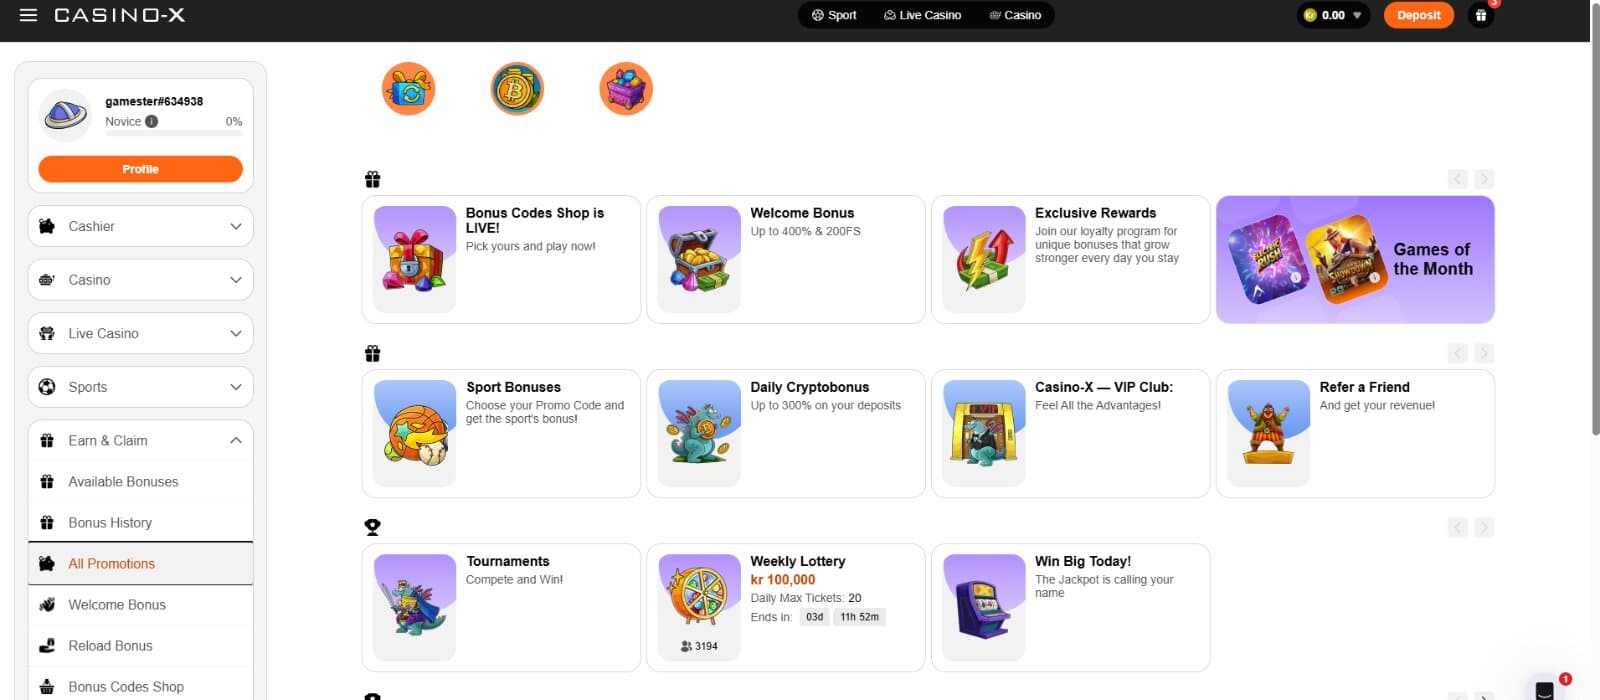The image size is (1600, 700).
Task: Open the hamburger menu icon
Action: 28,15
